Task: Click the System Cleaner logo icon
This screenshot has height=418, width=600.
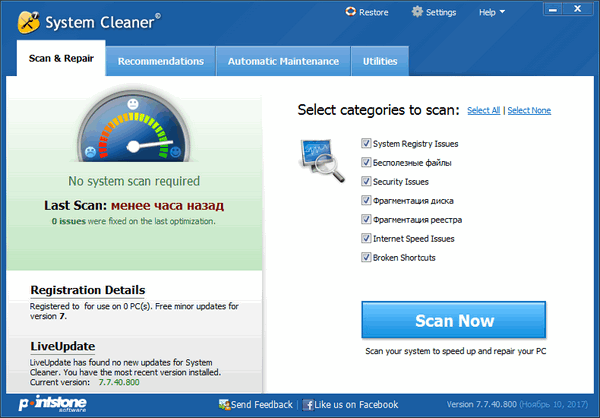Action: (28, 22)
